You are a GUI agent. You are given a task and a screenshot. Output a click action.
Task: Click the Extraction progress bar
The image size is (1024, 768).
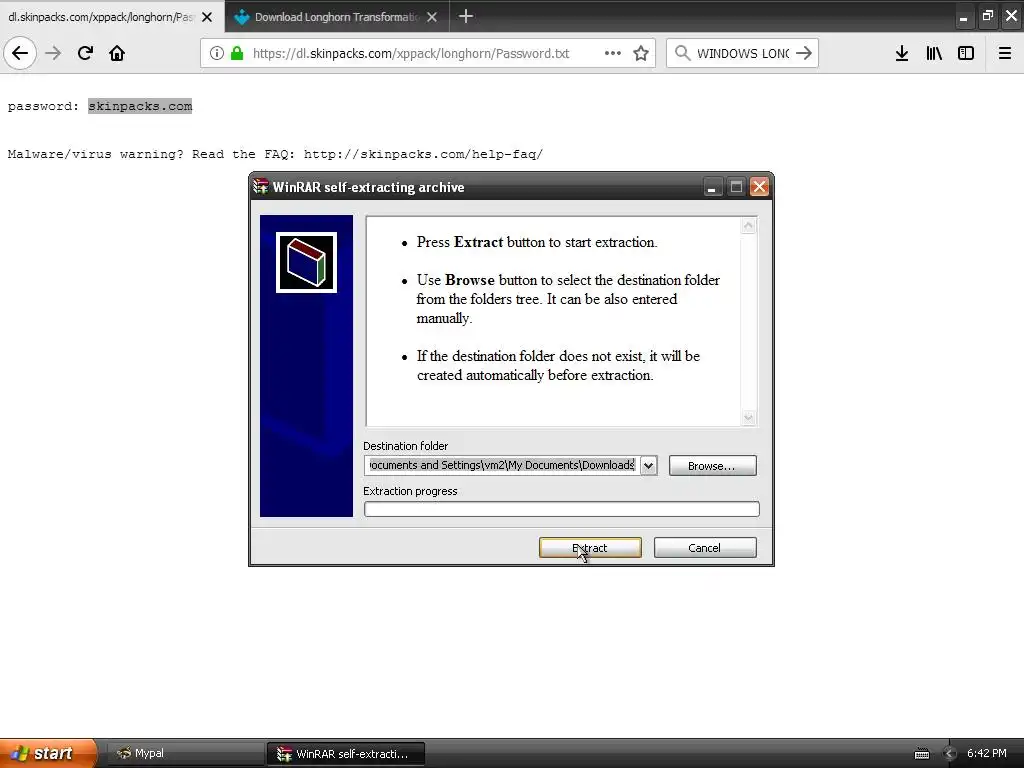tap(562, 509)
